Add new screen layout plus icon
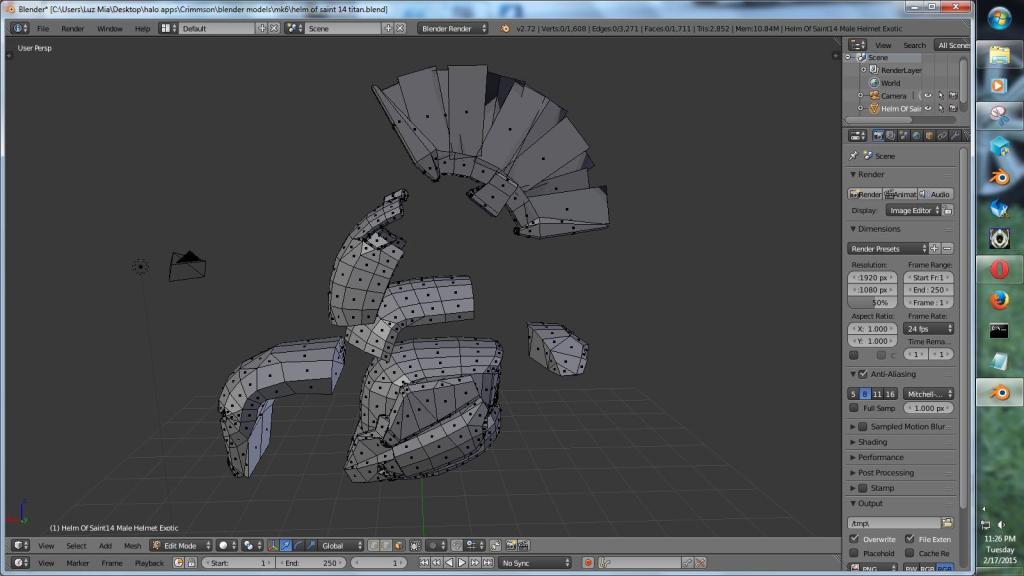 (262, 28)
